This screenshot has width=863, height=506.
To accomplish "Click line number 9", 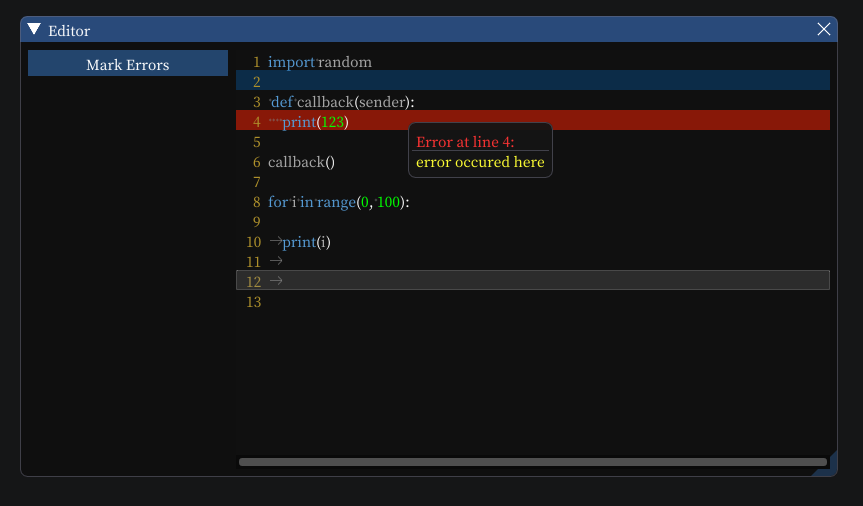I will click(256, 222).
